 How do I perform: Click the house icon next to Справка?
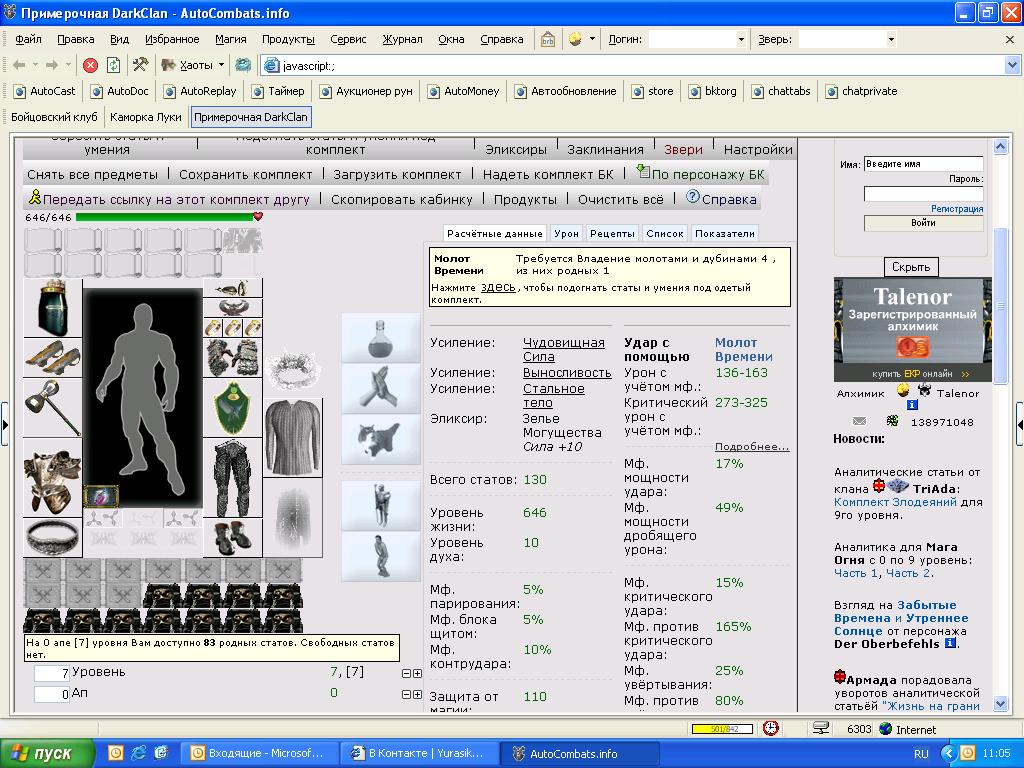(548, 39)
